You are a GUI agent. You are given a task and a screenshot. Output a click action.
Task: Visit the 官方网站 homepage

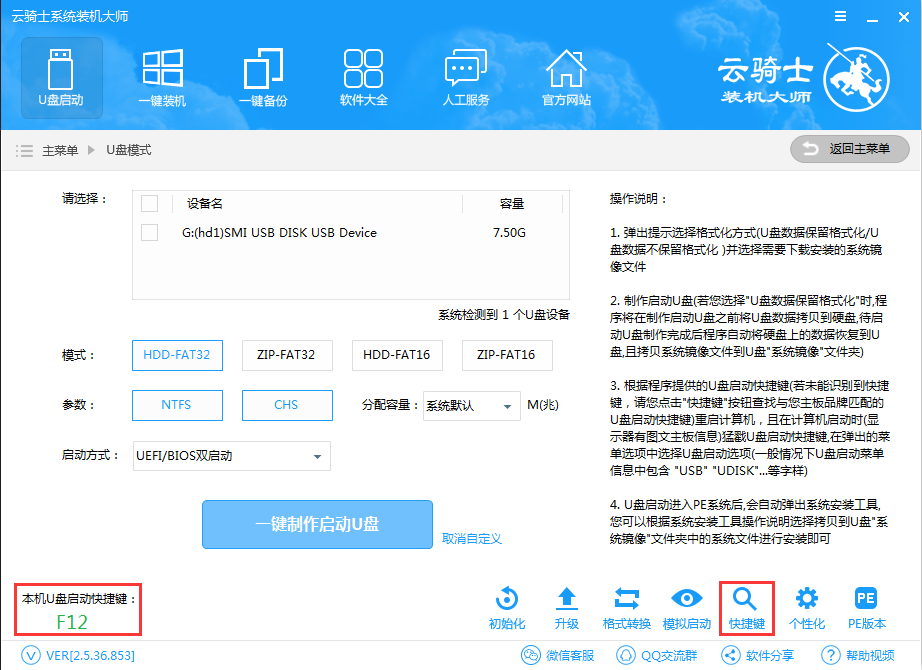[566, 75]
